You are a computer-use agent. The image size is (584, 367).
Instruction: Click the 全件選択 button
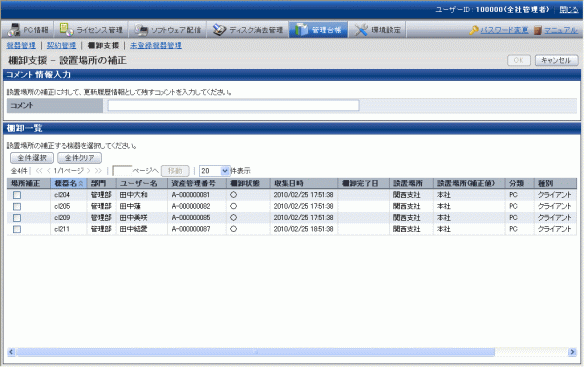point(32,158)
